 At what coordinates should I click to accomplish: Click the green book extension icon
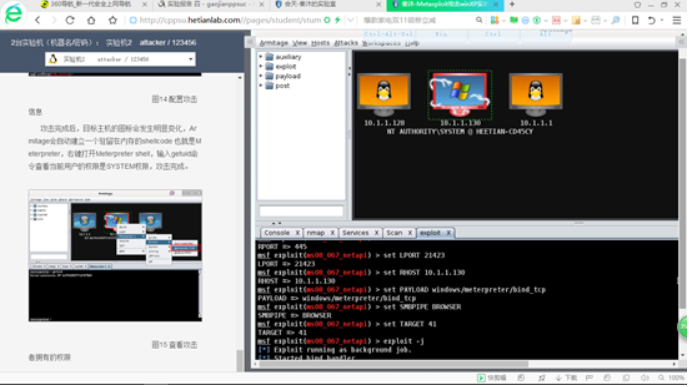pyautogui.click(x=514, y=20)
